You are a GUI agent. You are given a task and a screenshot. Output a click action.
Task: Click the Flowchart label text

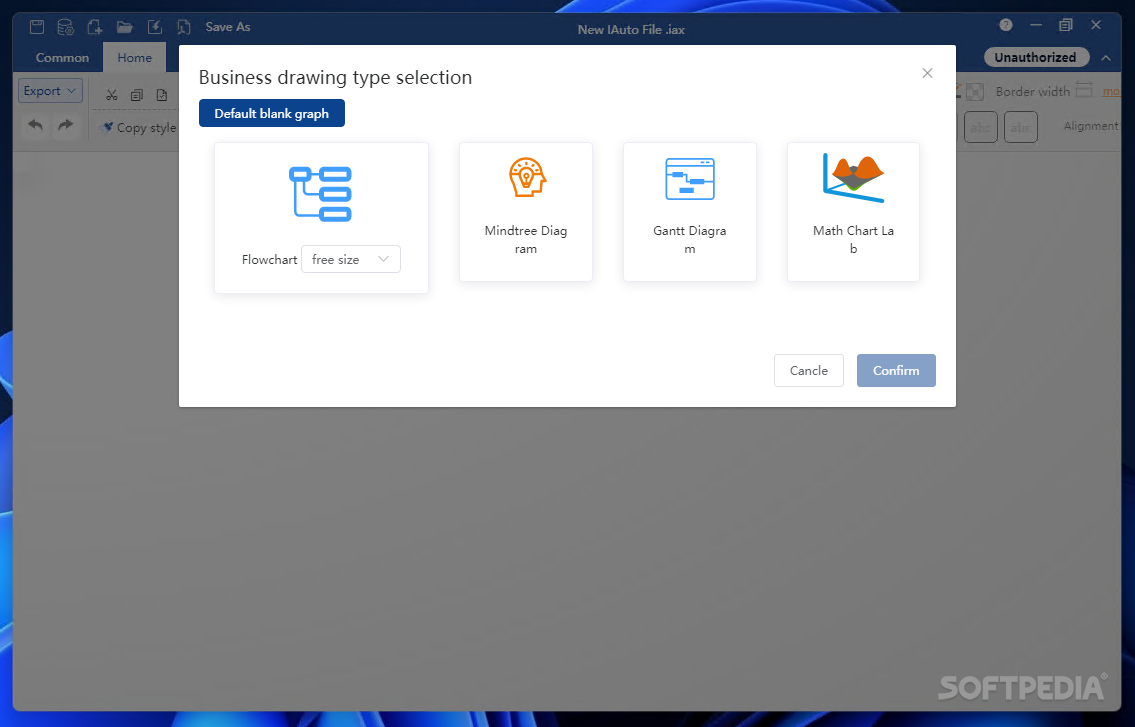click(x=269, y=259)
